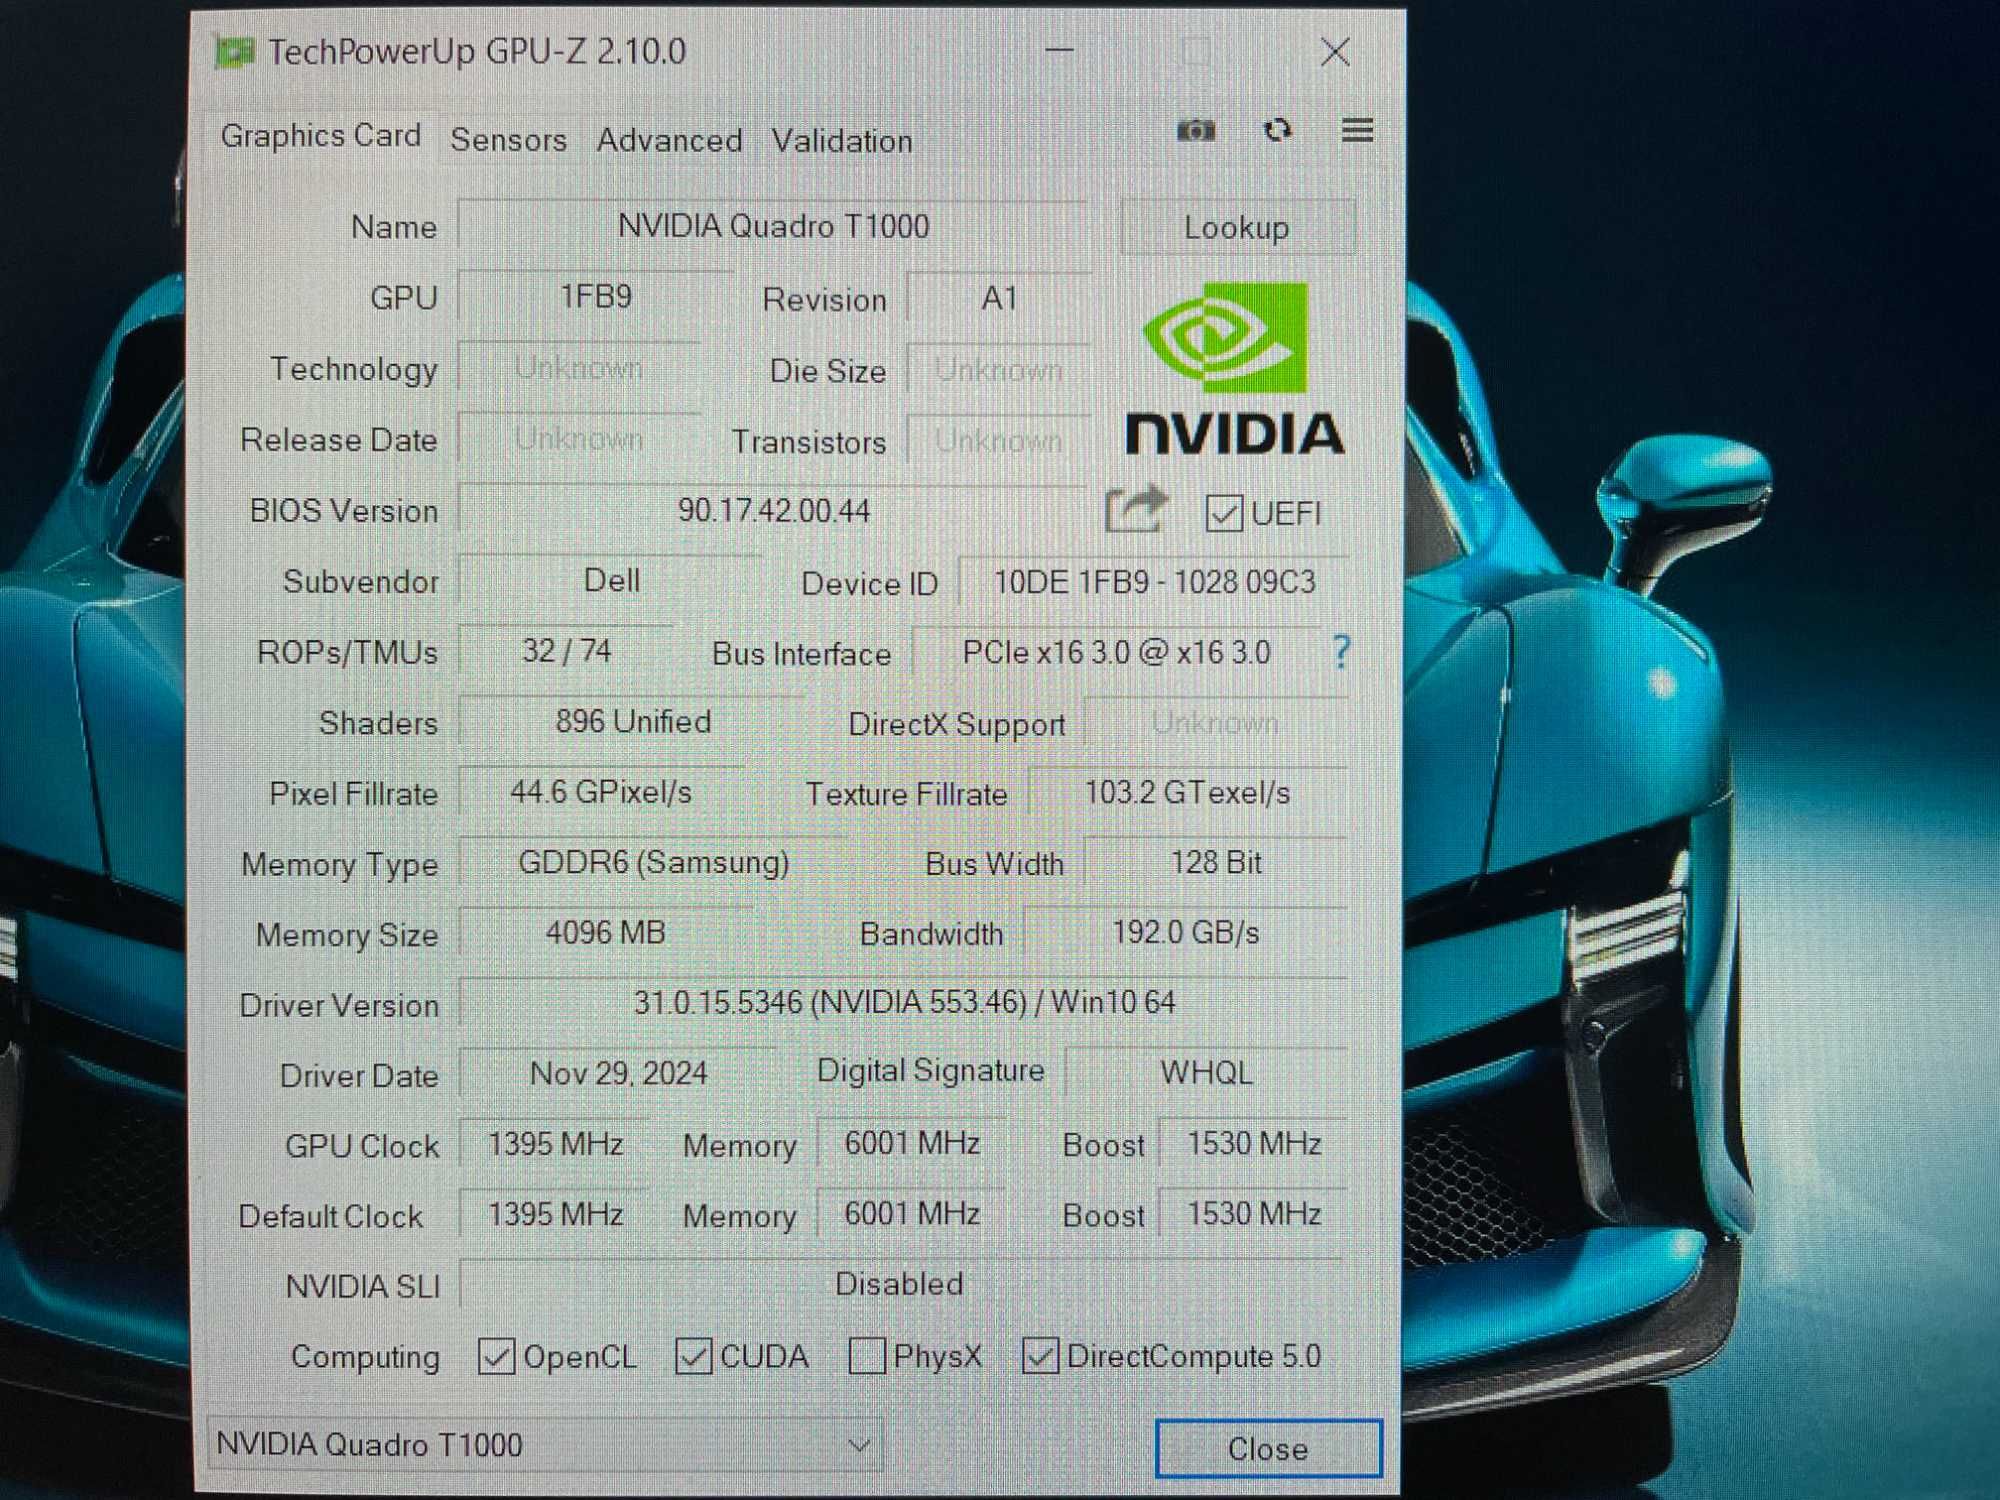Image resolution: width=2000 pixels, height=1500 pixels.
Task: Click Memory Type GDDR6 (Samsung)
Action: 653,862
